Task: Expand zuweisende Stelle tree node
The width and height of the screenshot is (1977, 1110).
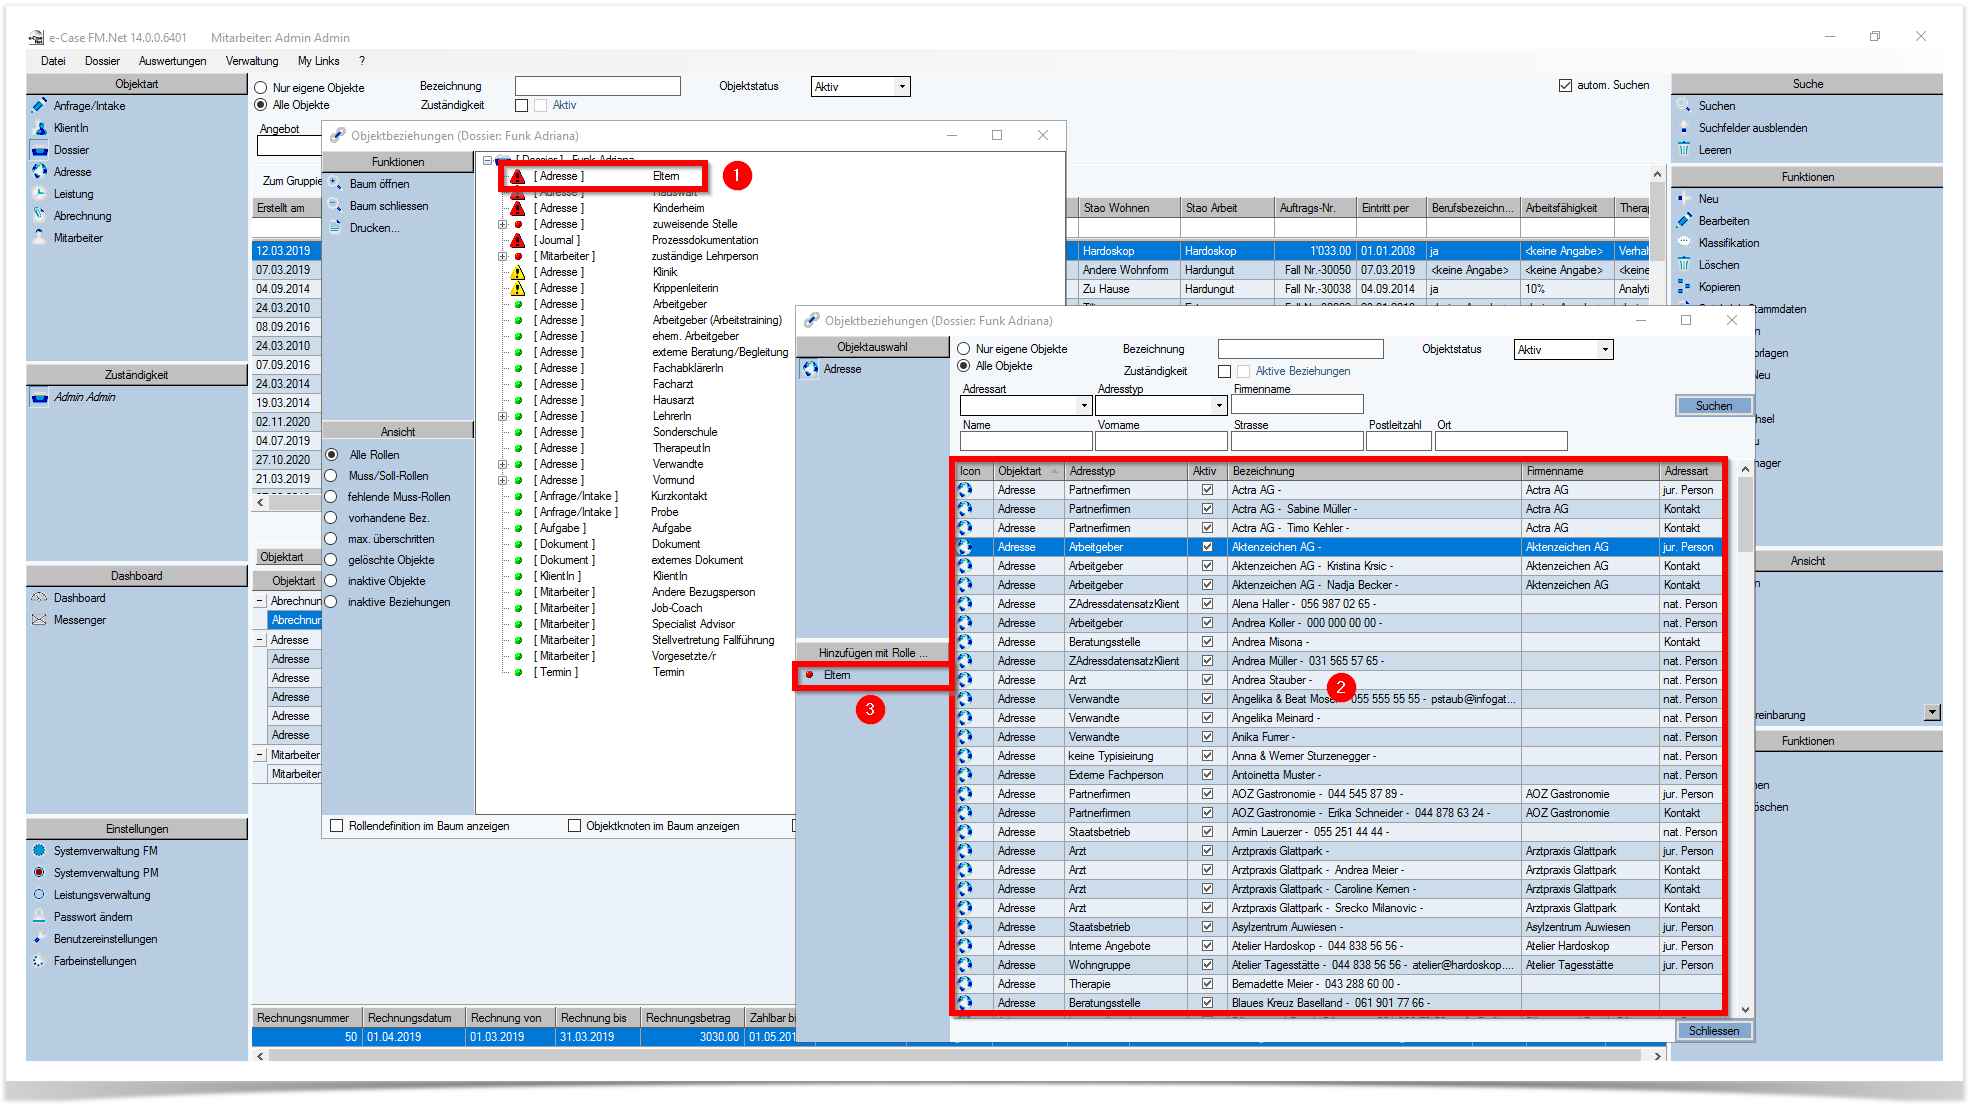Action: [x=502, y=224]
